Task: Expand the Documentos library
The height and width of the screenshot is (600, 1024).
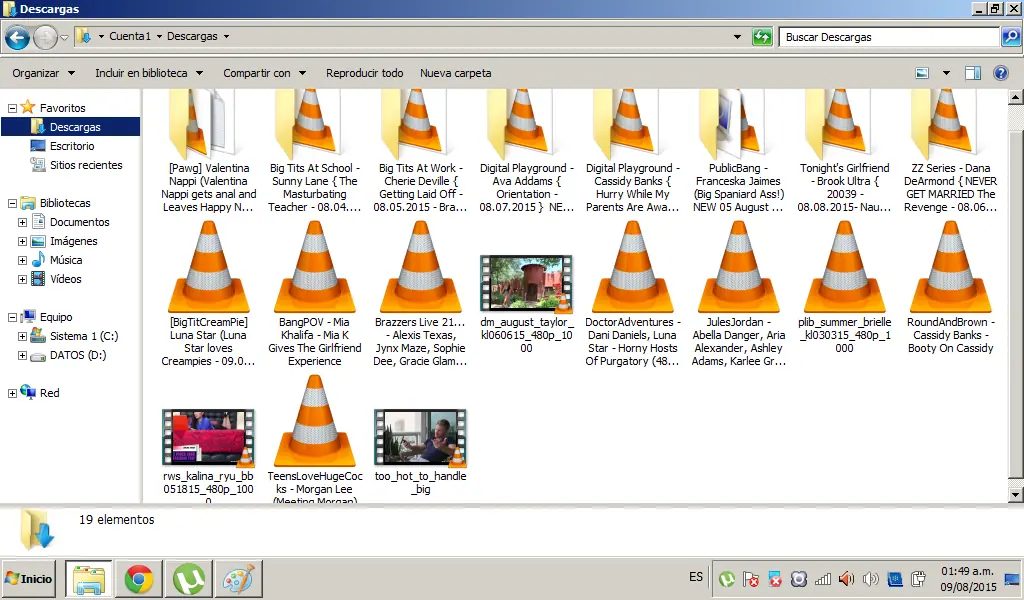Action: point(22,223)
